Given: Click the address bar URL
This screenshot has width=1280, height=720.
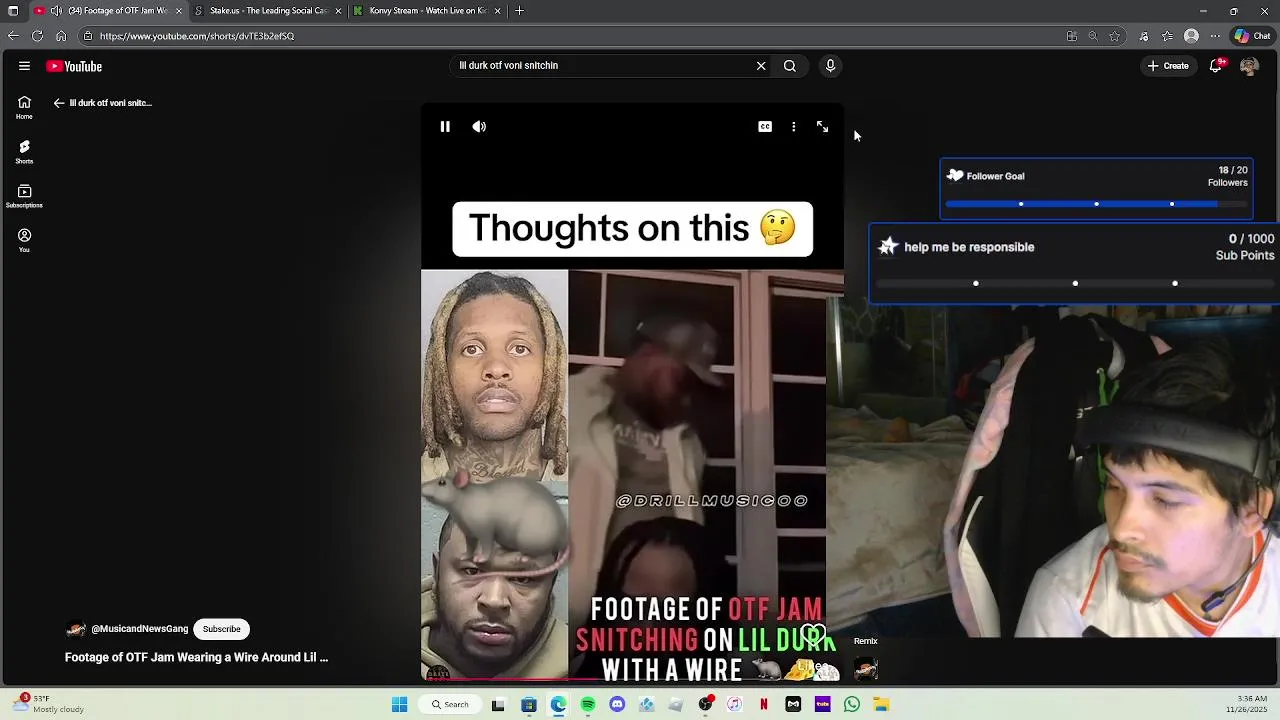Looking at the screenshot, I should click(197, 36).
